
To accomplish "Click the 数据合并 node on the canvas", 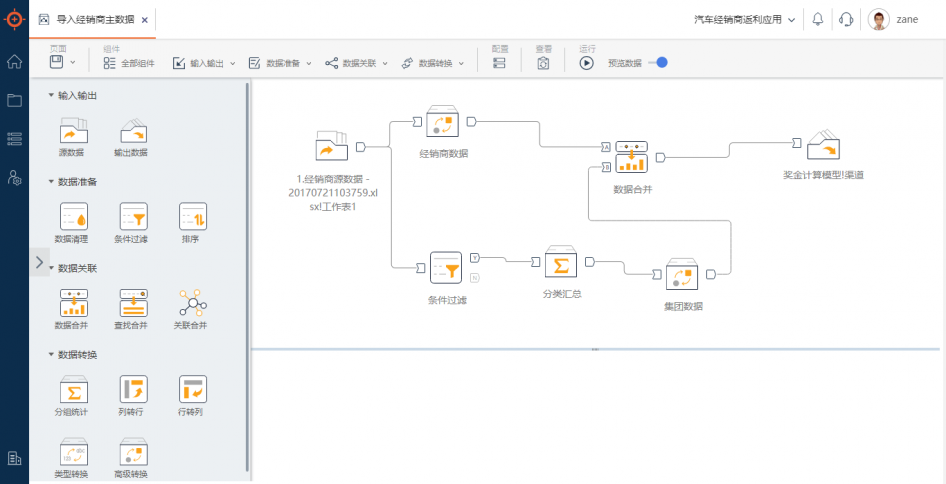I will [632, 157].
